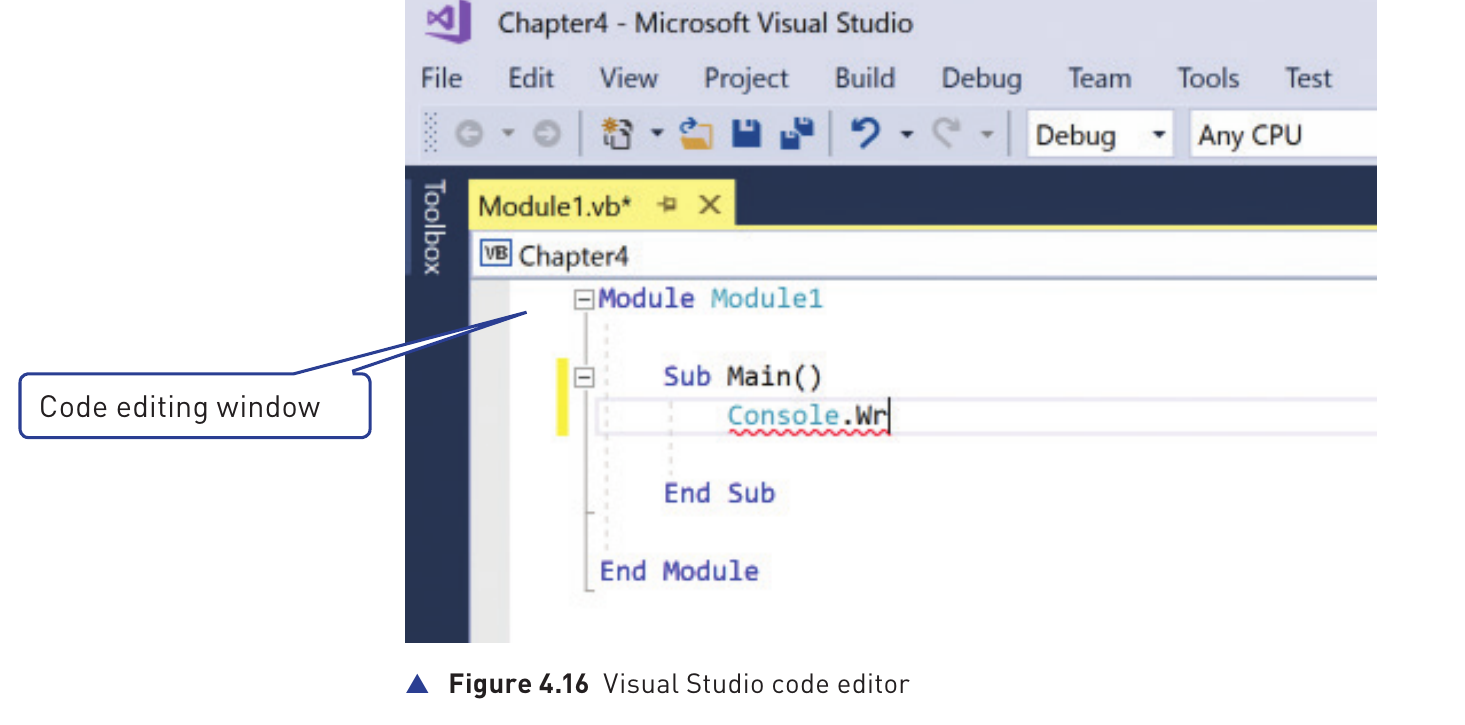Click the Save All icon
This screenshot has width=1465, height=725.
(x=797, y=134)
